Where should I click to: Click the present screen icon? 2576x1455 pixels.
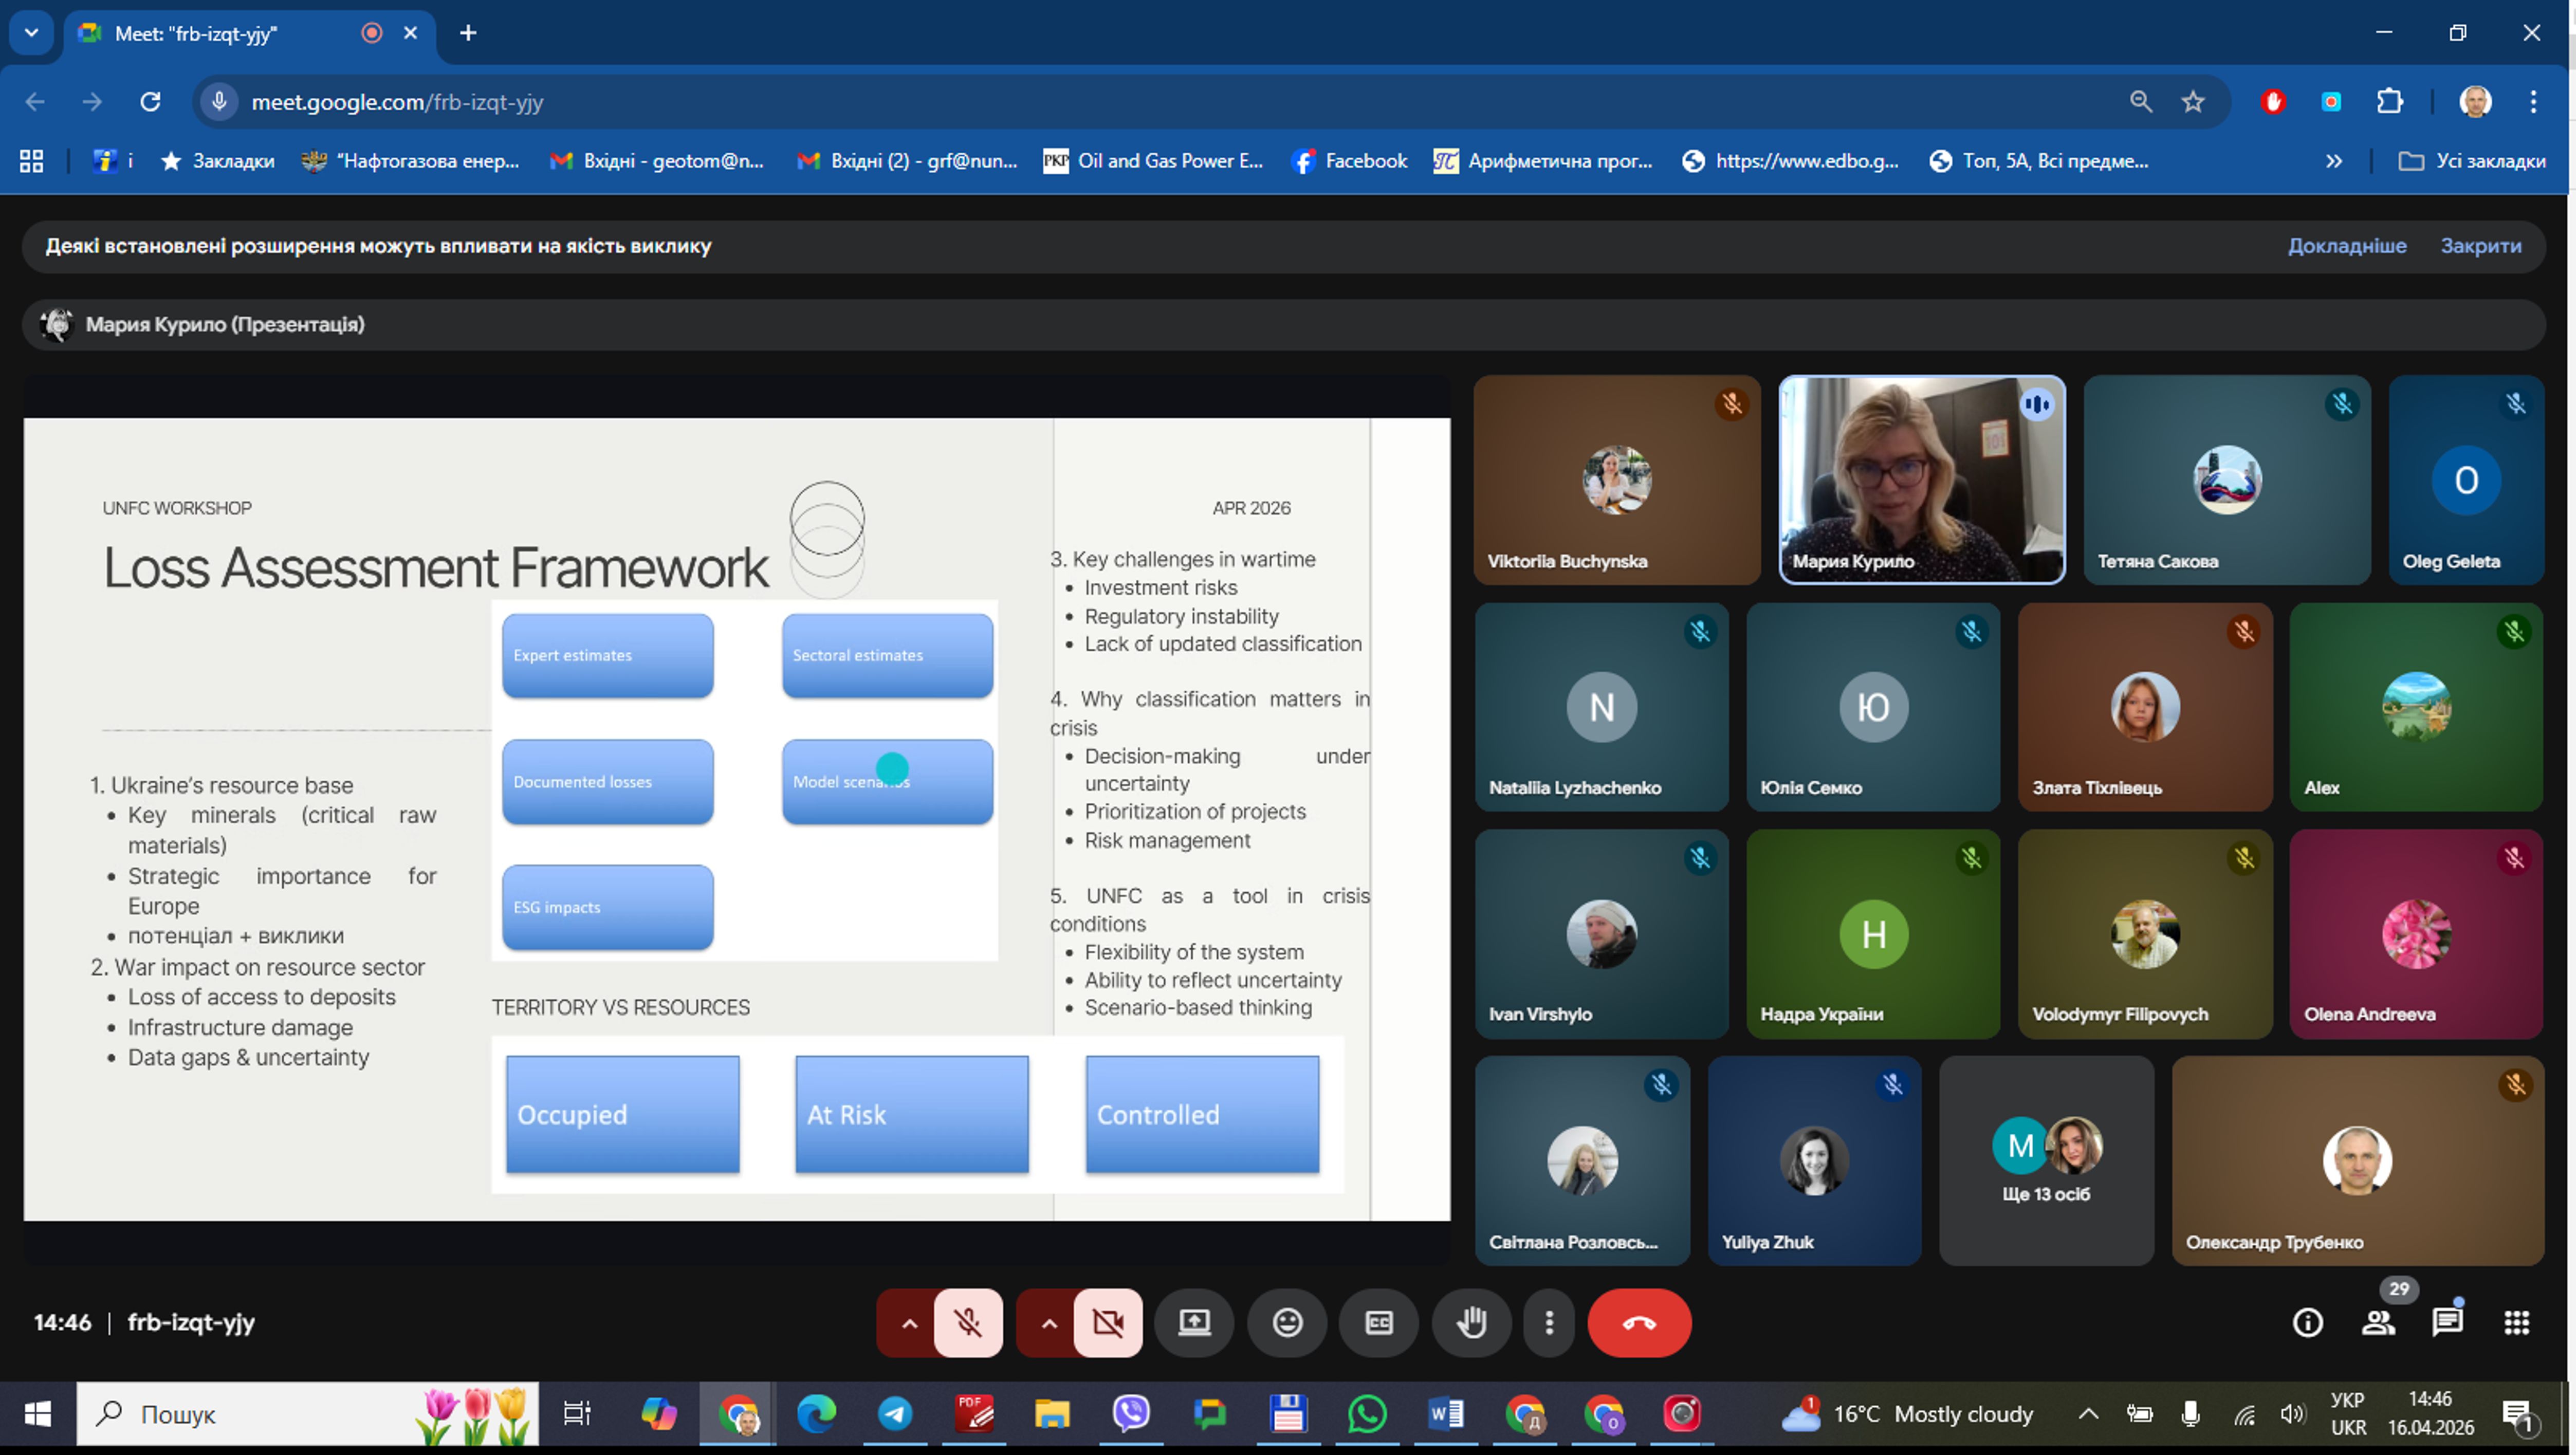[x=1194, y=1322]
